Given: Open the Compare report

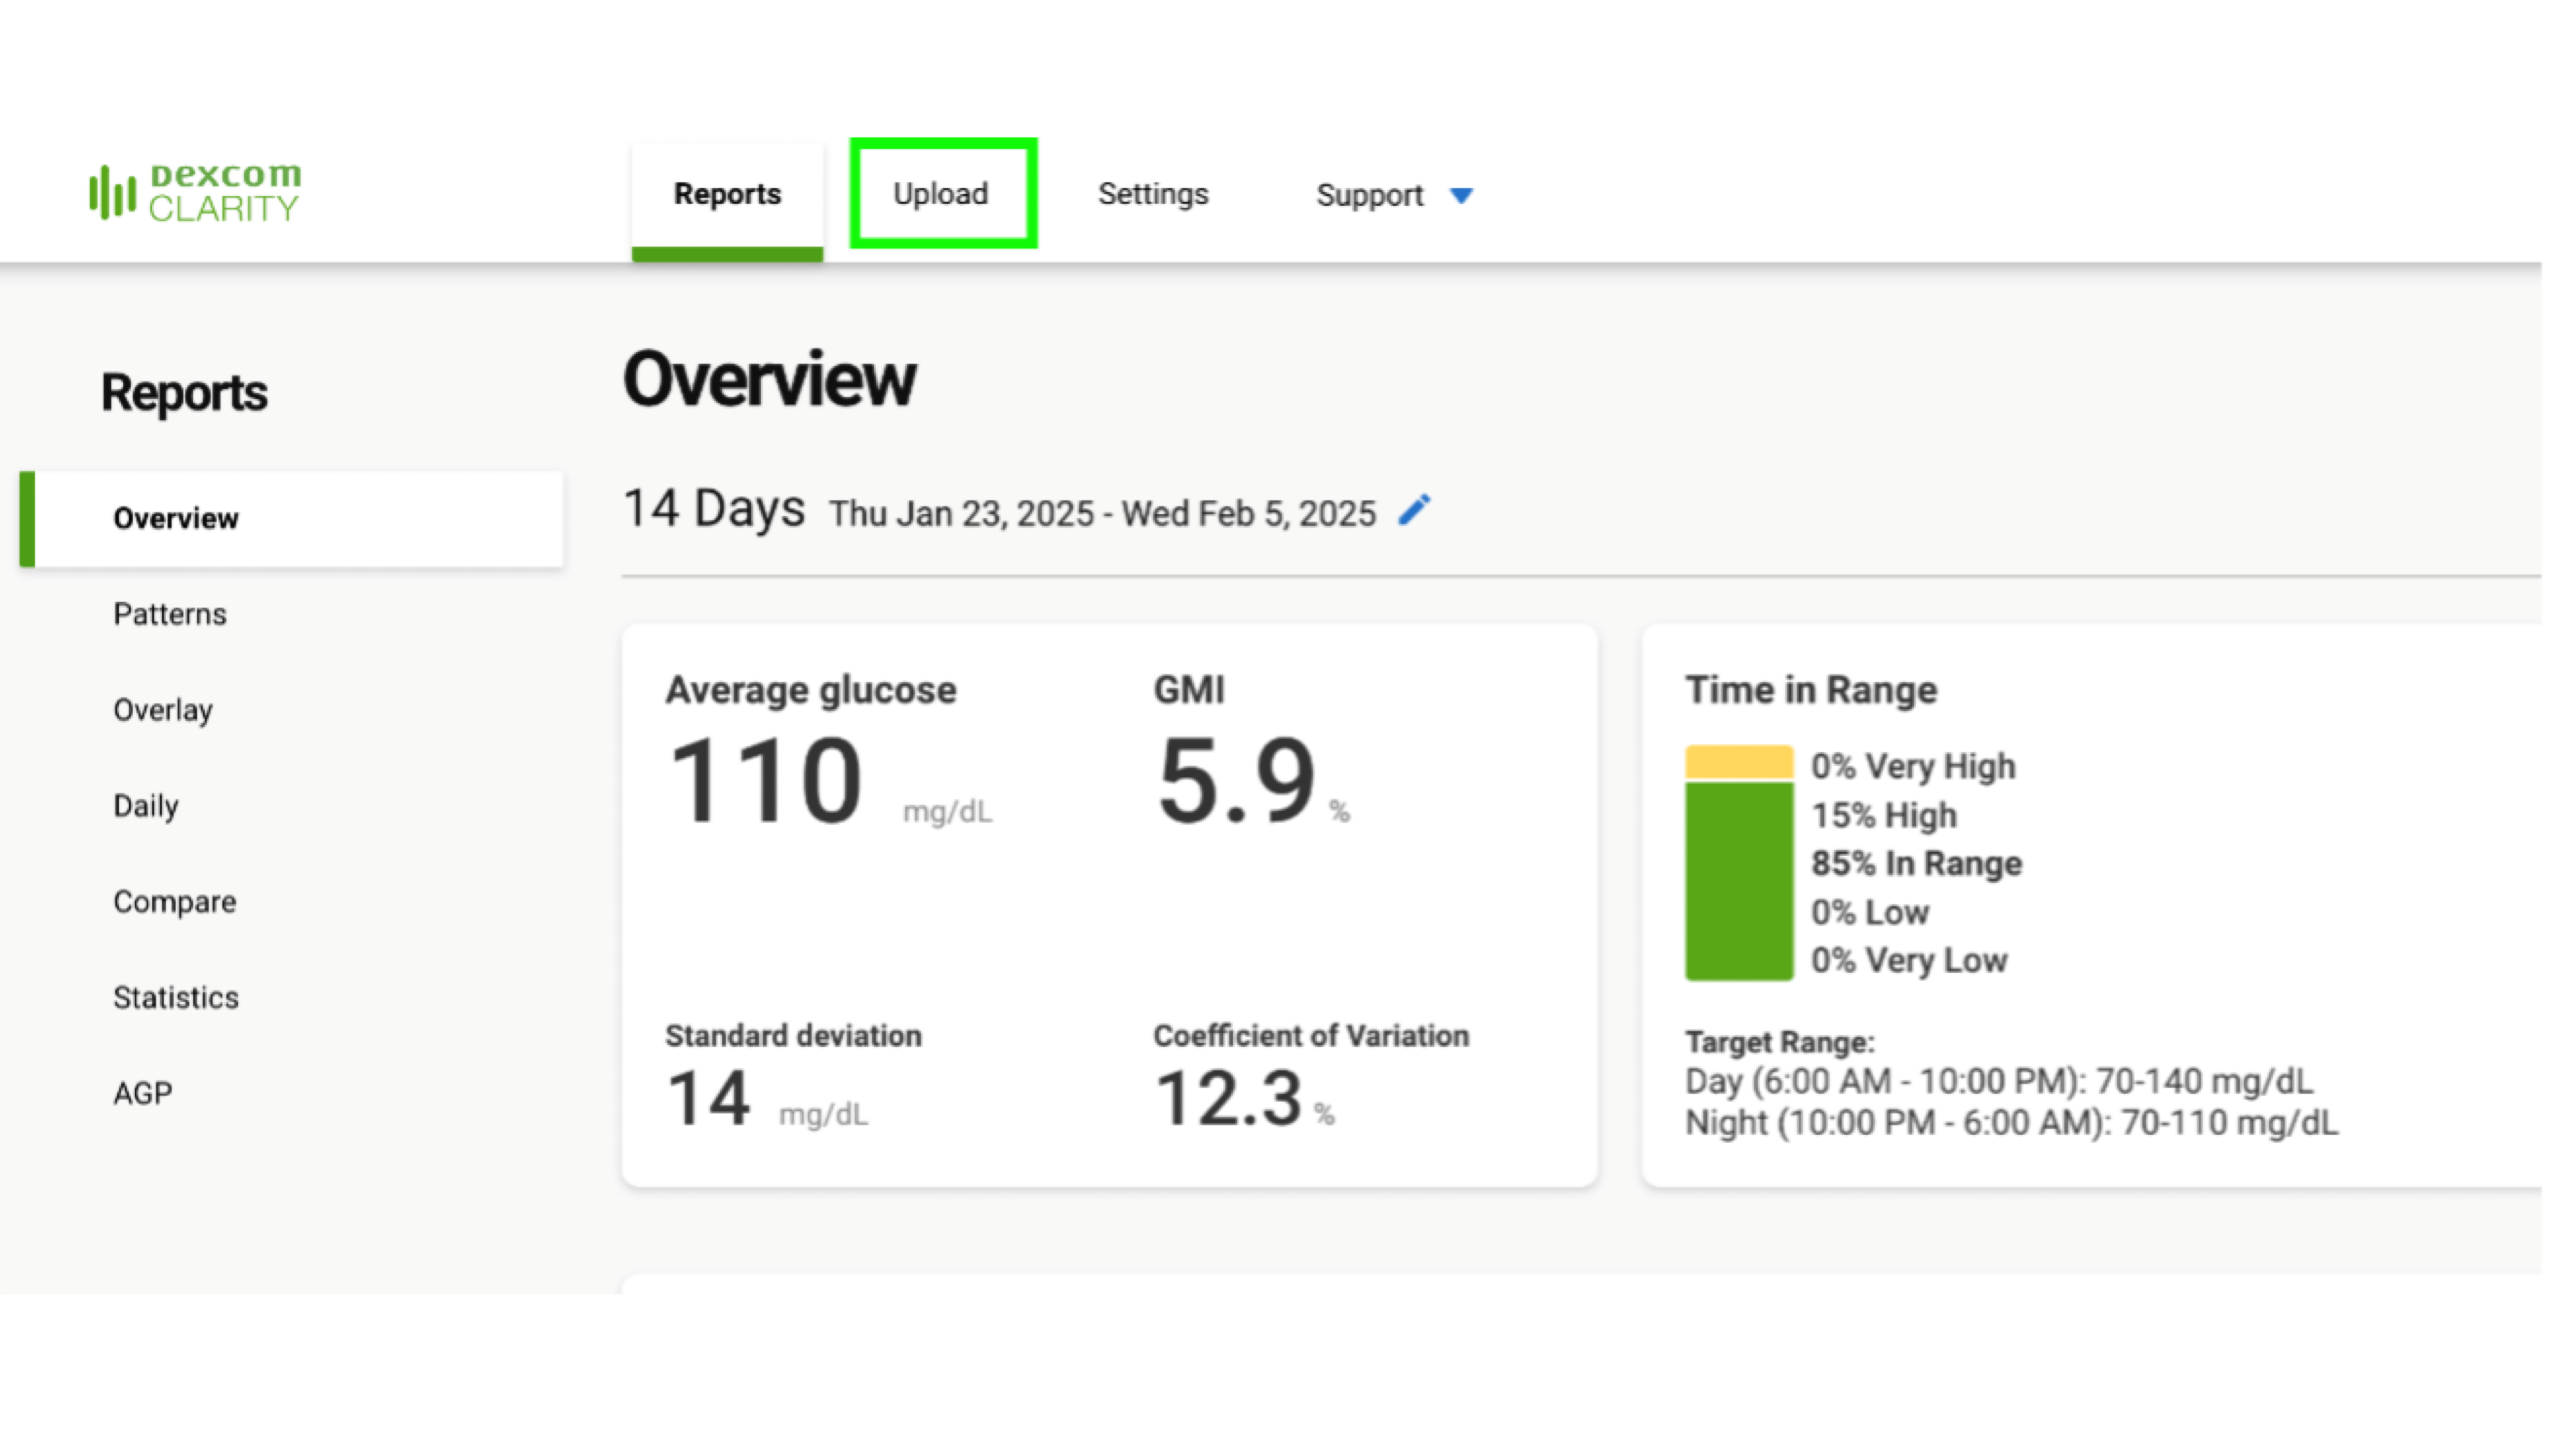Looking at the screenshot, I should tap(175, 902).
